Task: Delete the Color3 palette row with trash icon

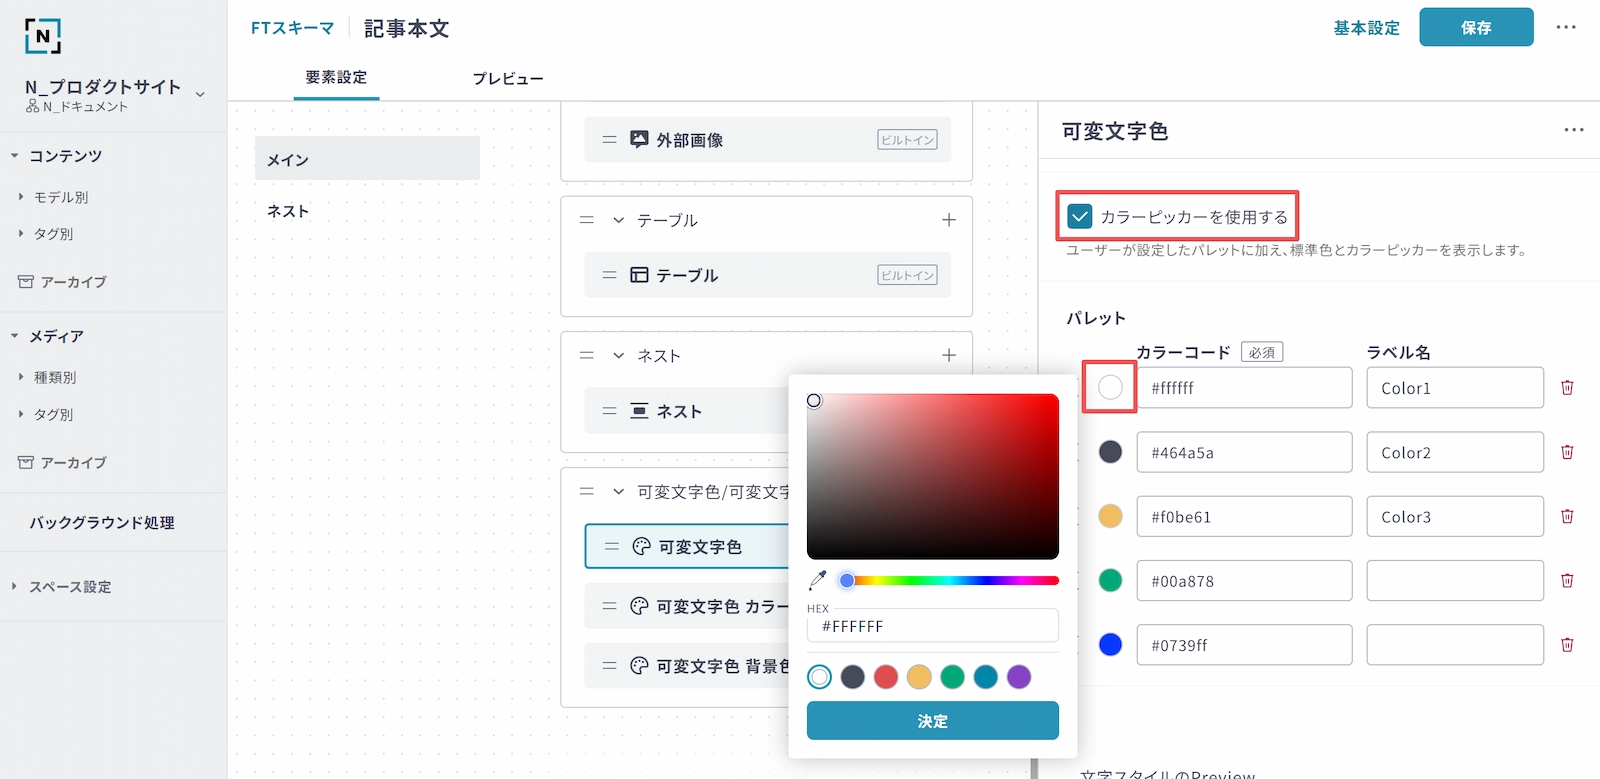Action: pyautogui.click(x=1567, y=517)
